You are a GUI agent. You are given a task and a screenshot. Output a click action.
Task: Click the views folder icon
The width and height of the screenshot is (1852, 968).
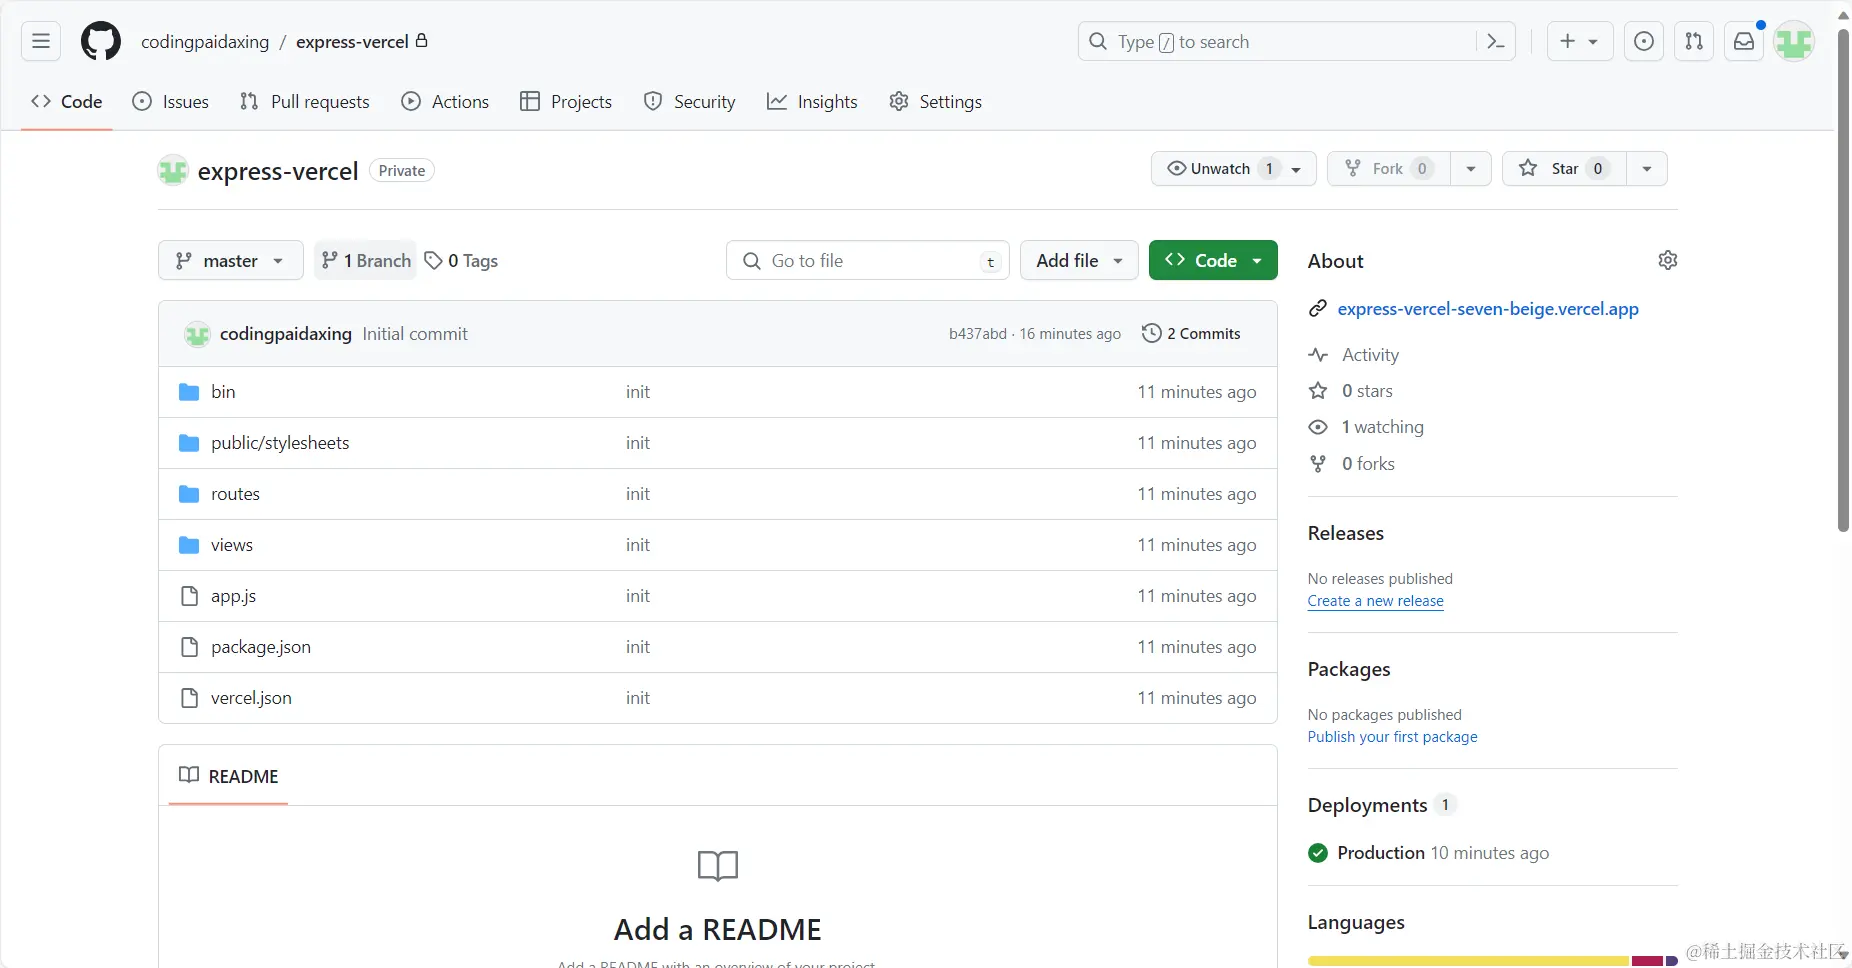189,545
